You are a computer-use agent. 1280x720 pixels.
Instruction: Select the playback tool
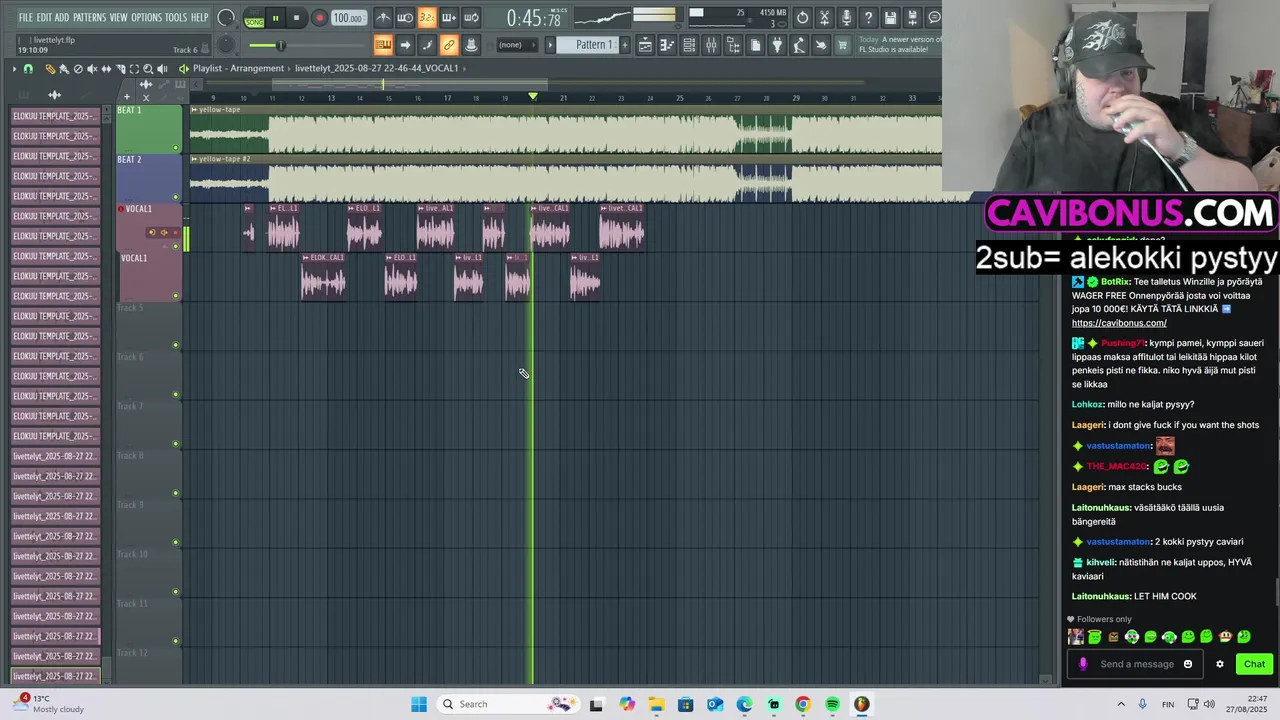(x=162, y=68)
